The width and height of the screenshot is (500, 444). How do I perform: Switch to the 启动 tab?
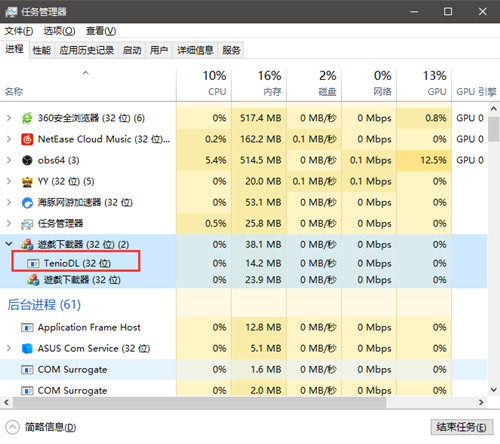(132, 50)
